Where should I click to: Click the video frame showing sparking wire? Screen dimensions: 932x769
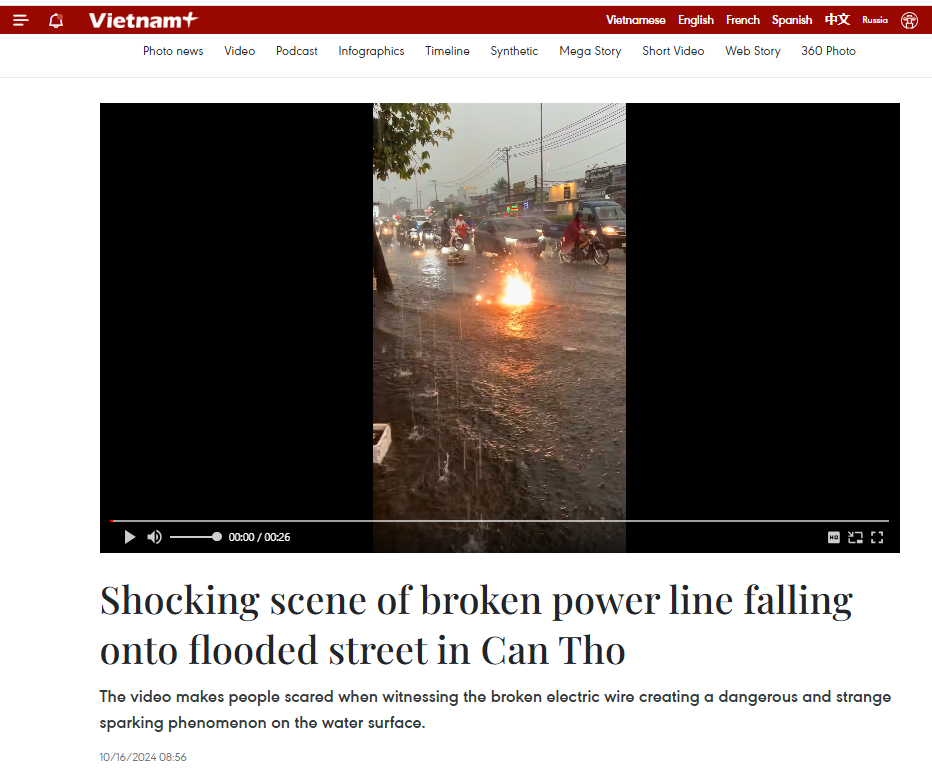tap(499, 311)
